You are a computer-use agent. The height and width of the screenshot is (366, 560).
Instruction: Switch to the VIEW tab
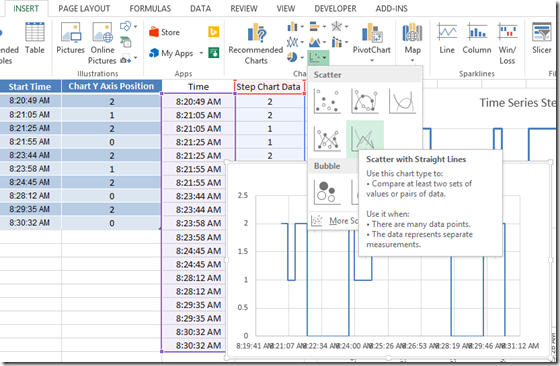[286, 9]
